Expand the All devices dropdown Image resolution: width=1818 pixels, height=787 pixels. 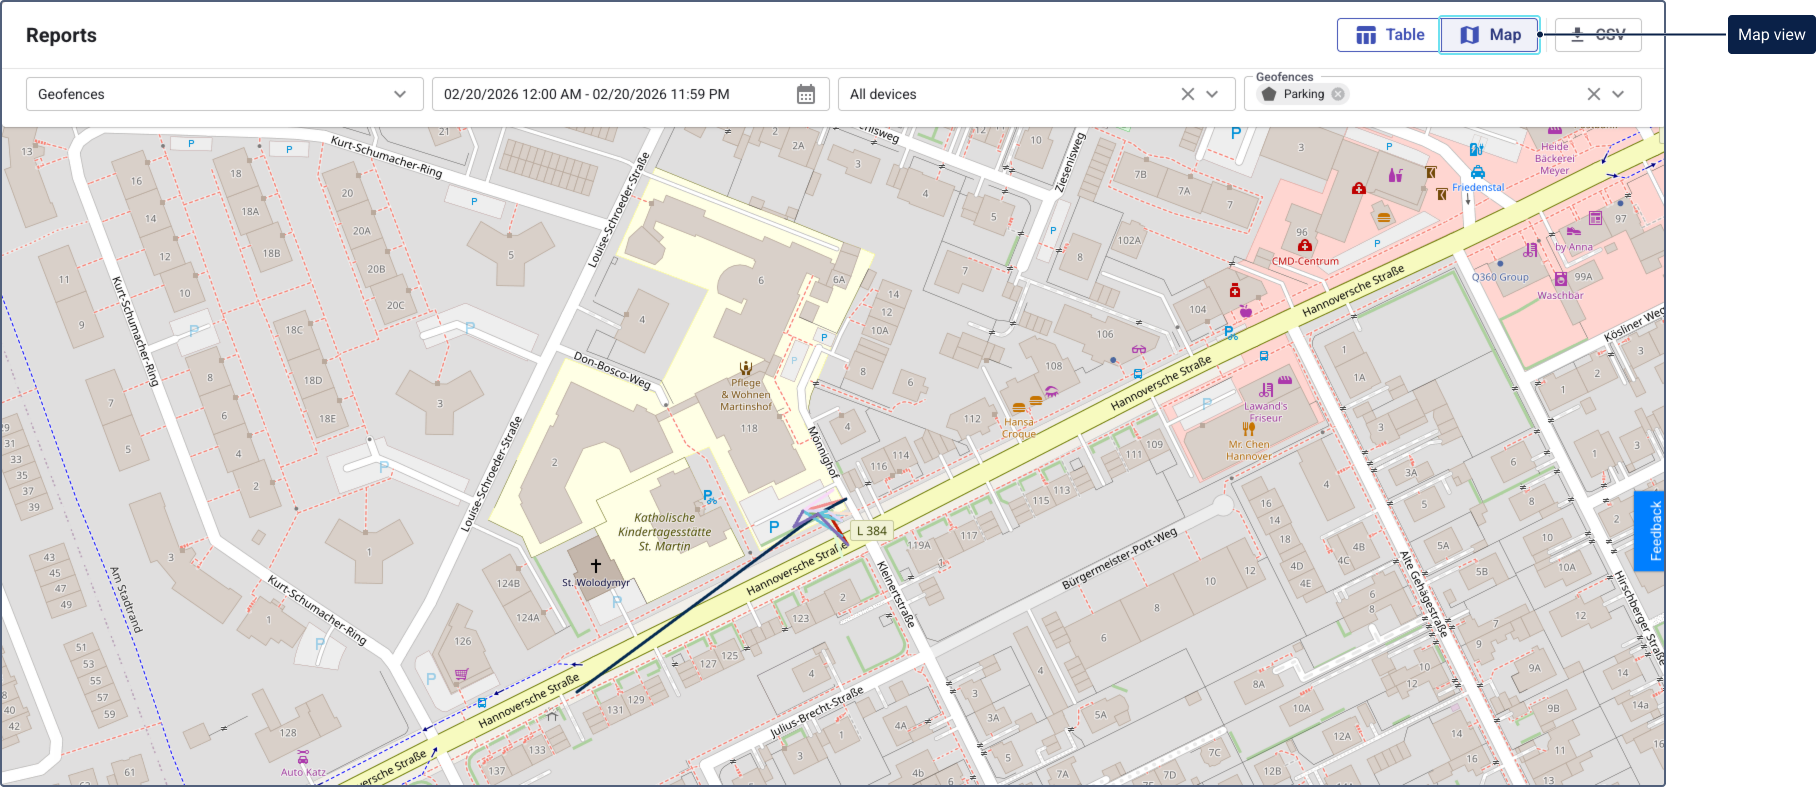pos(1213,94)
